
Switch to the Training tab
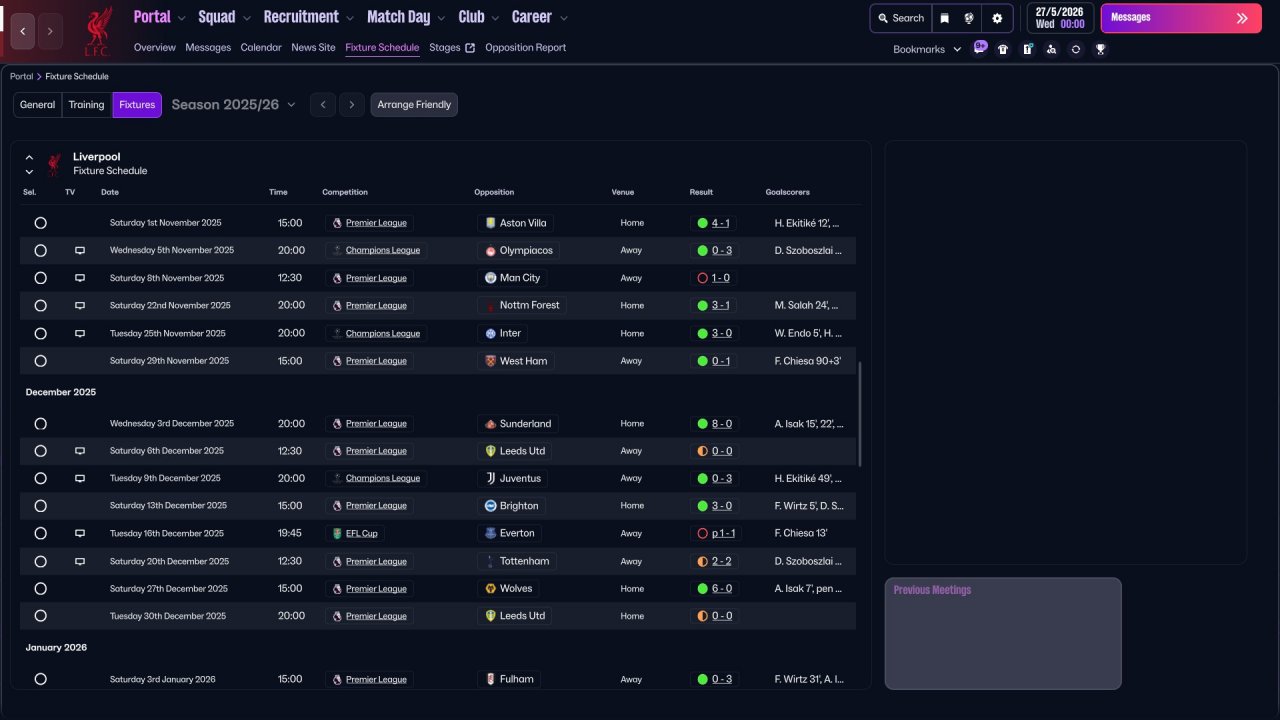86,105
